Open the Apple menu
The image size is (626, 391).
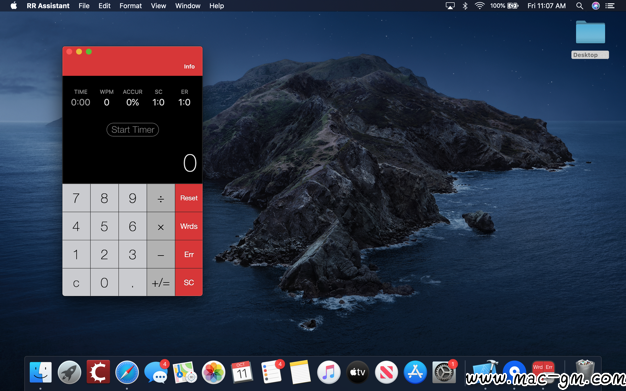14,6
